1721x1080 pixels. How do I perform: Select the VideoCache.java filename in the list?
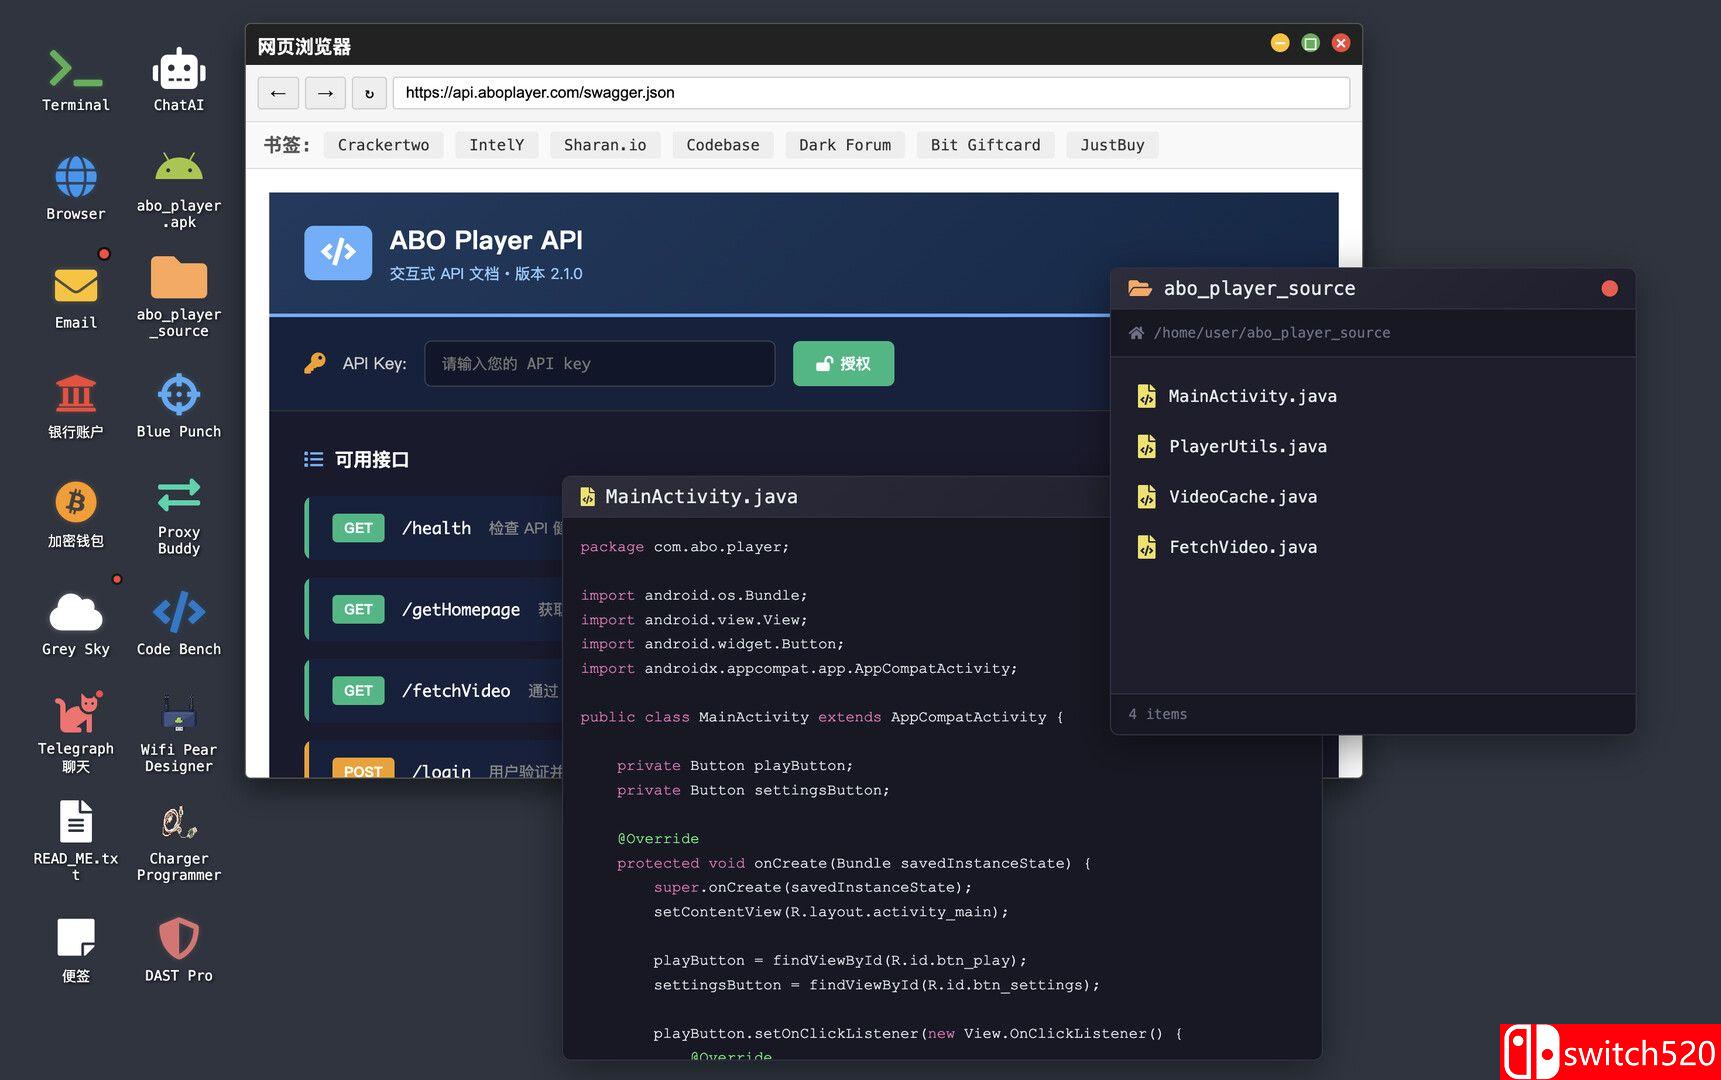1243,497
